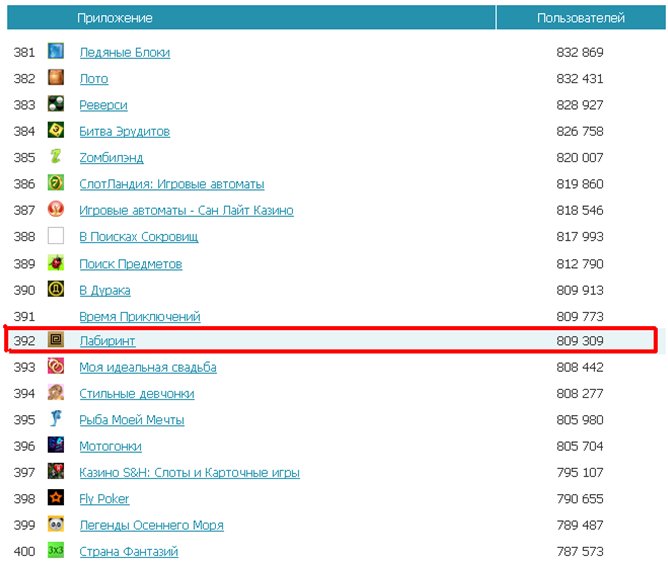Open the Битва Эрудитов link
Viewport: 668px width, 564px height.
(x=124, y=131)
